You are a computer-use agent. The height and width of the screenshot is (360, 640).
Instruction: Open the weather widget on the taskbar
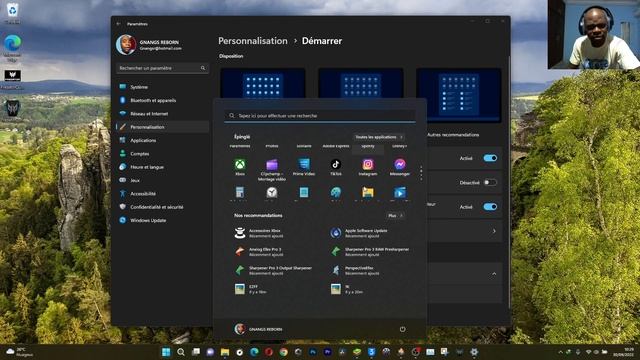(x=20, y=352)
